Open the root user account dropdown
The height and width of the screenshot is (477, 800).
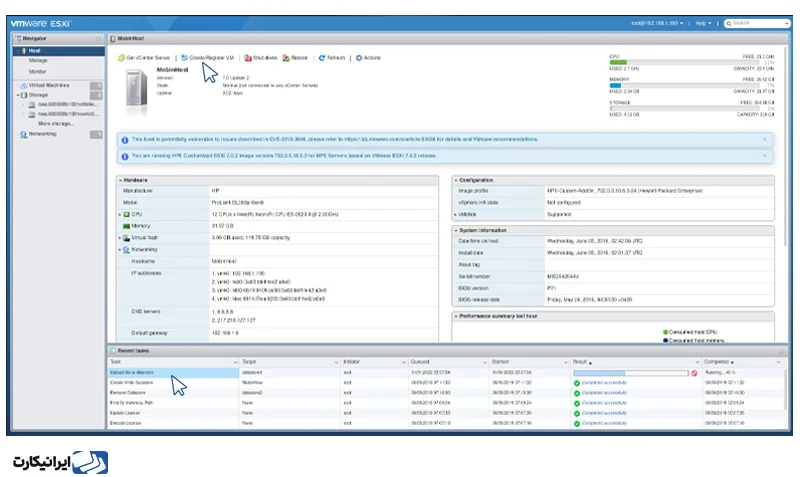[657, 23]
